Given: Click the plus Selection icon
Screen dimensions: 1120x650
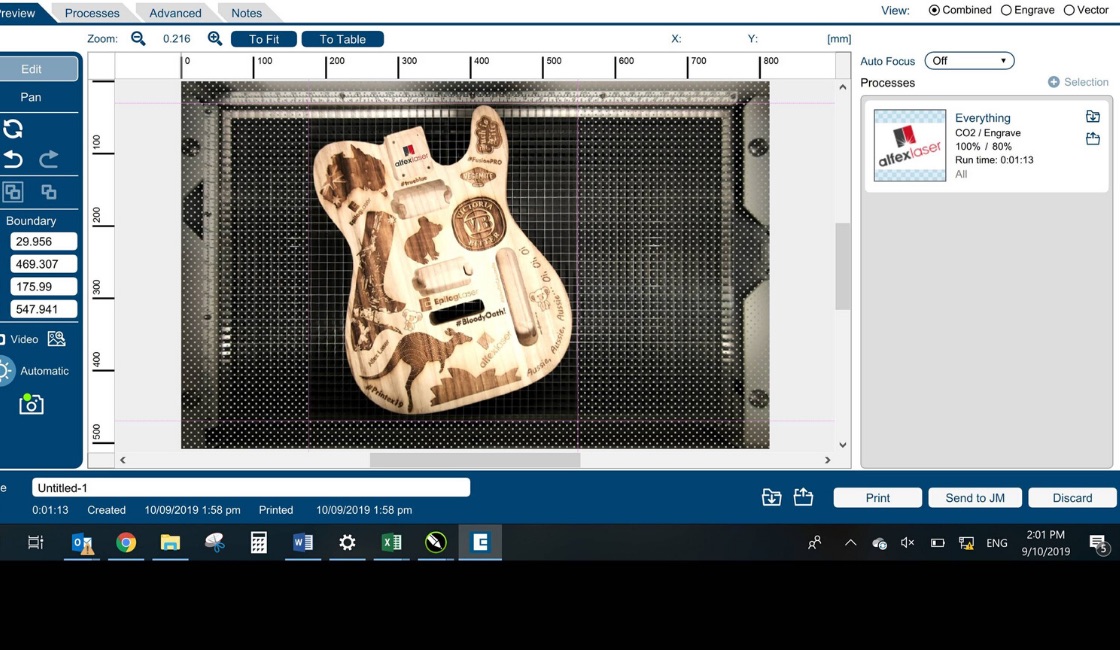Looking at the screenshot, I should coord(1054,82).
